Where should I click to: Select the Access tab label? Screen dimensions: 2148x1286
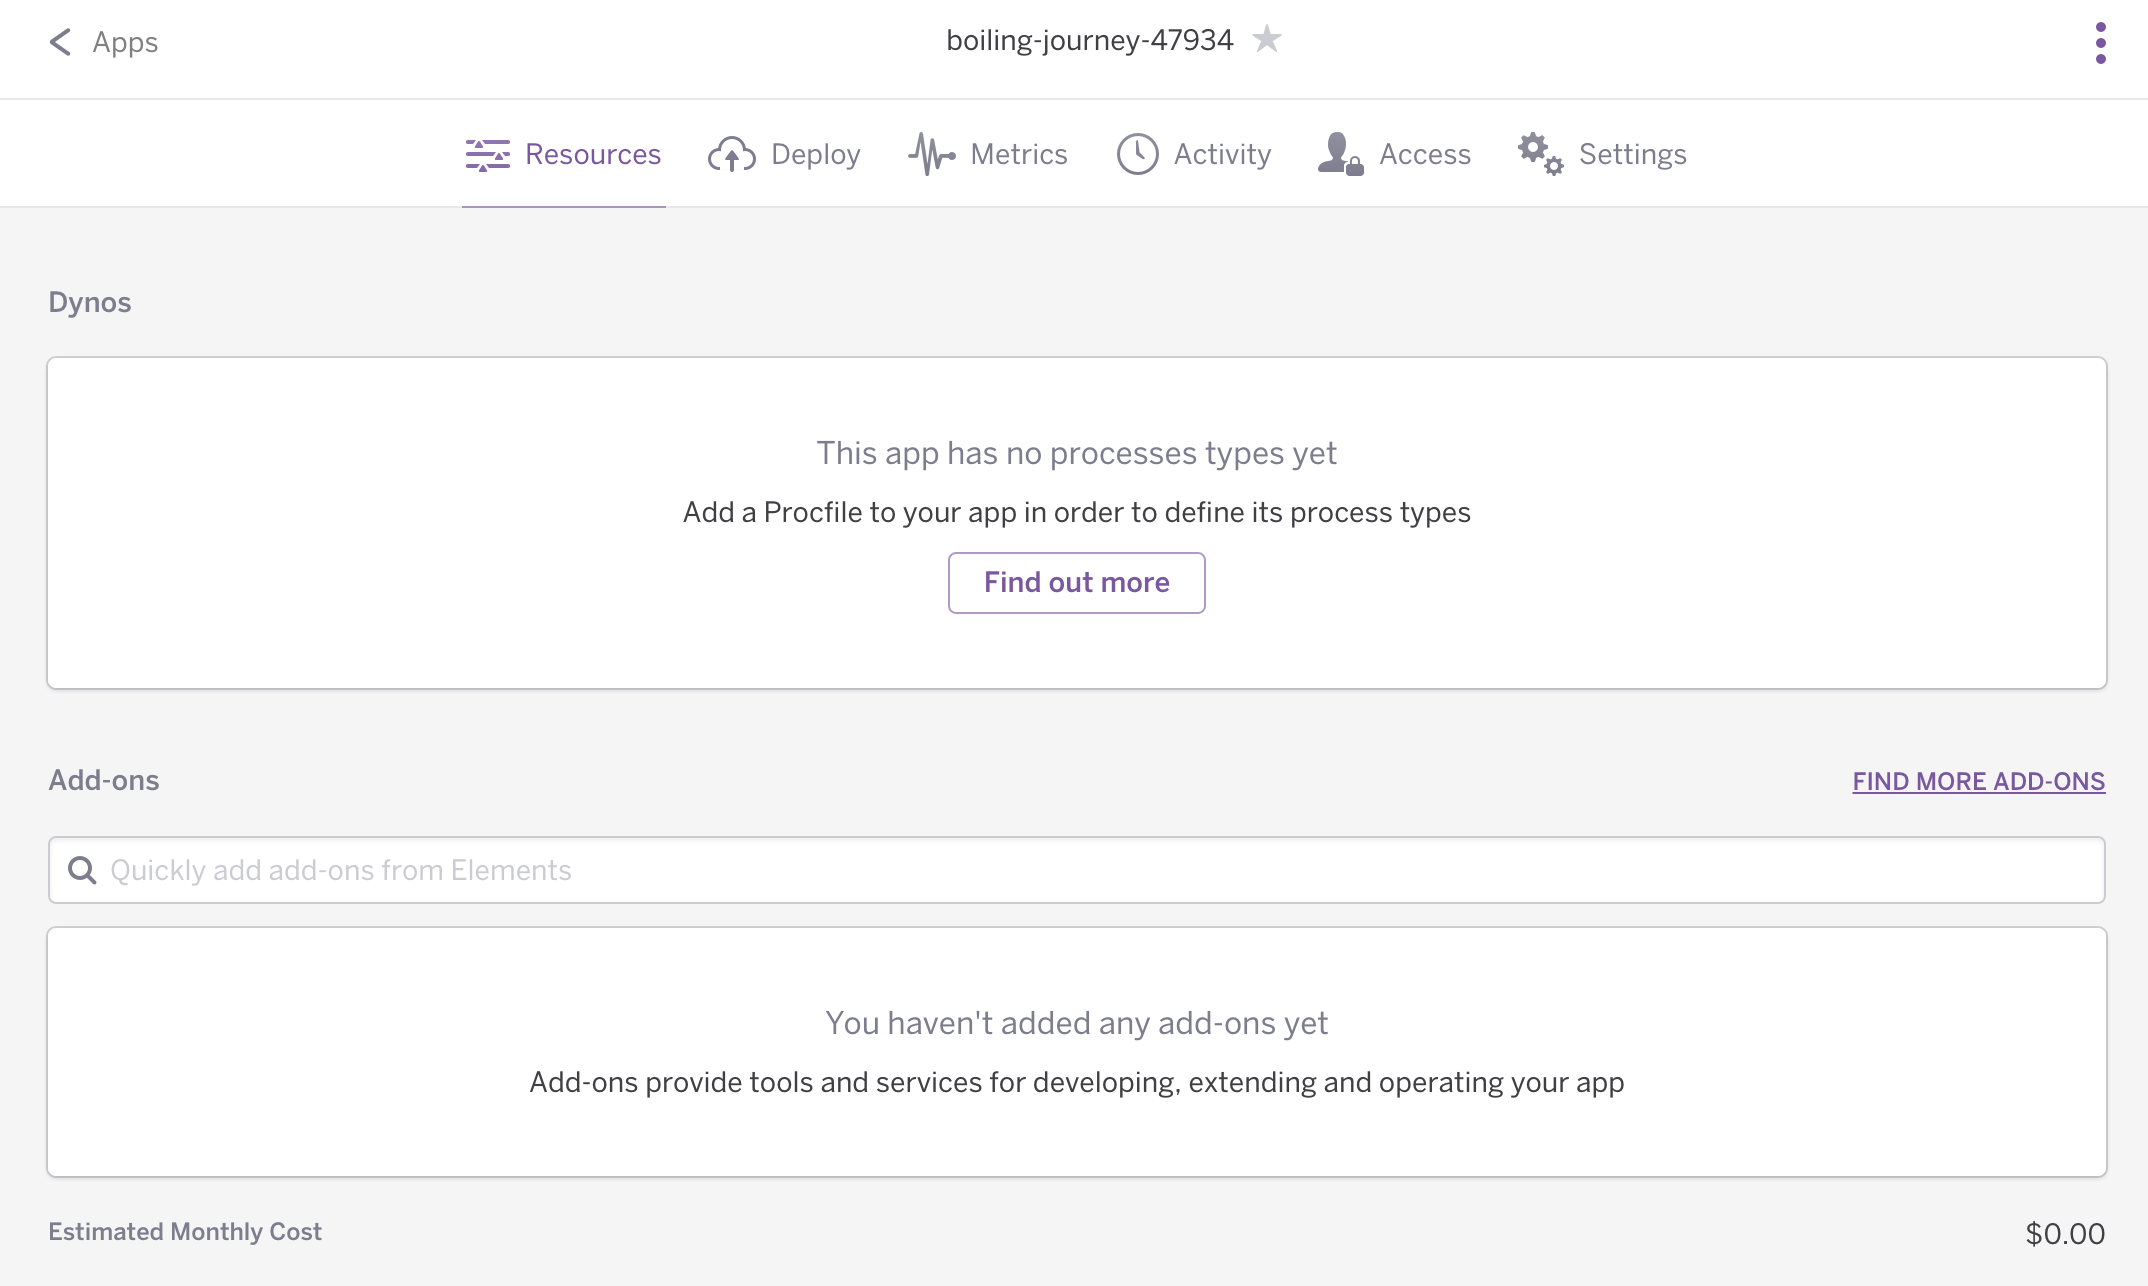click(x=1425, y=155)
